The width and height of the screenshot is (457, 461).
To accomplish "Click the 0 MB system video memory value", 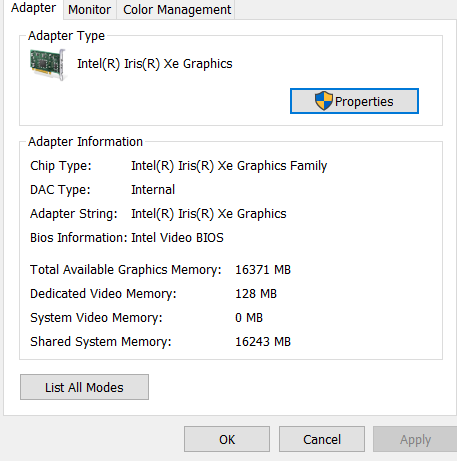I will (249, 318).
